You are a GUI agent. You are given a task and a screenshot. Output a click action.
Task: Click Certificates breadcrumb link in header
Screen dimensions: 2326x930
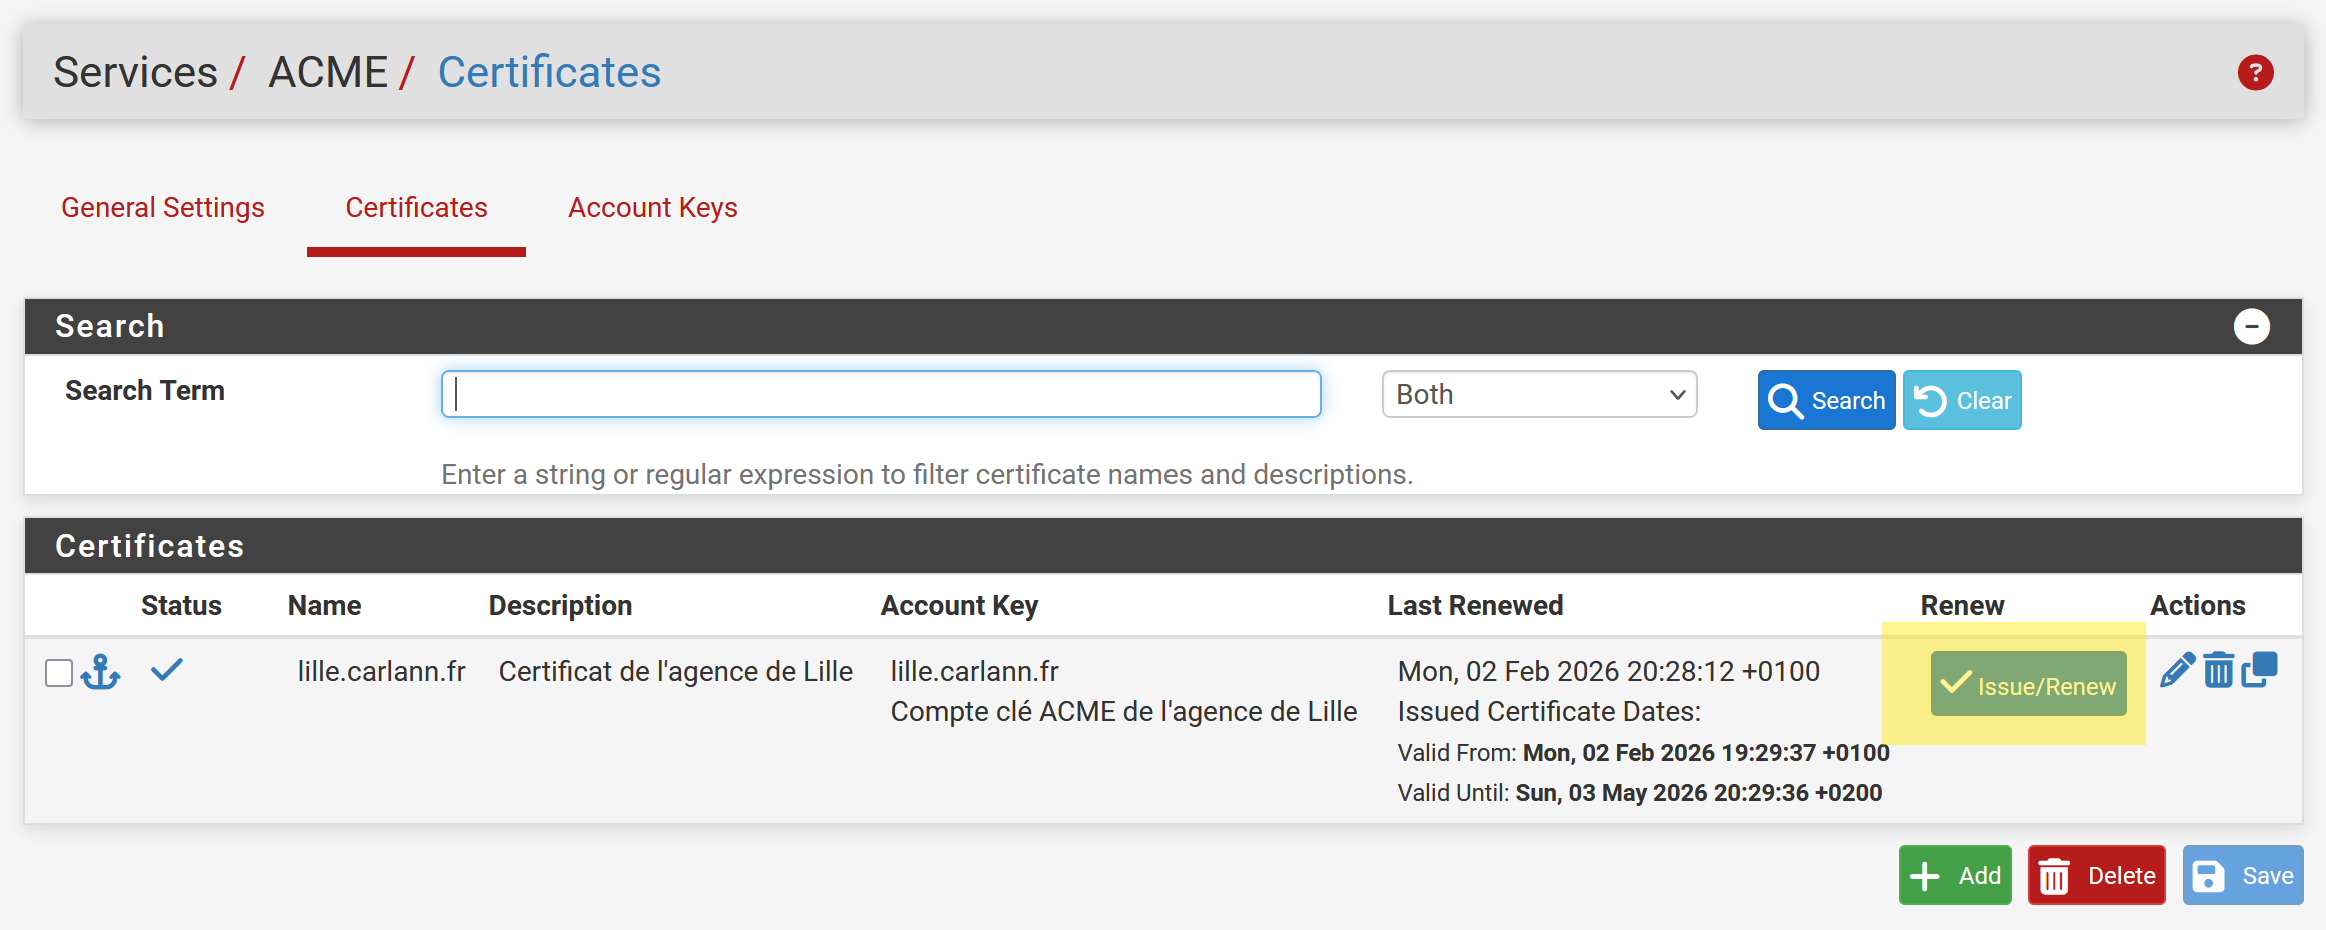tap(549, 72)
